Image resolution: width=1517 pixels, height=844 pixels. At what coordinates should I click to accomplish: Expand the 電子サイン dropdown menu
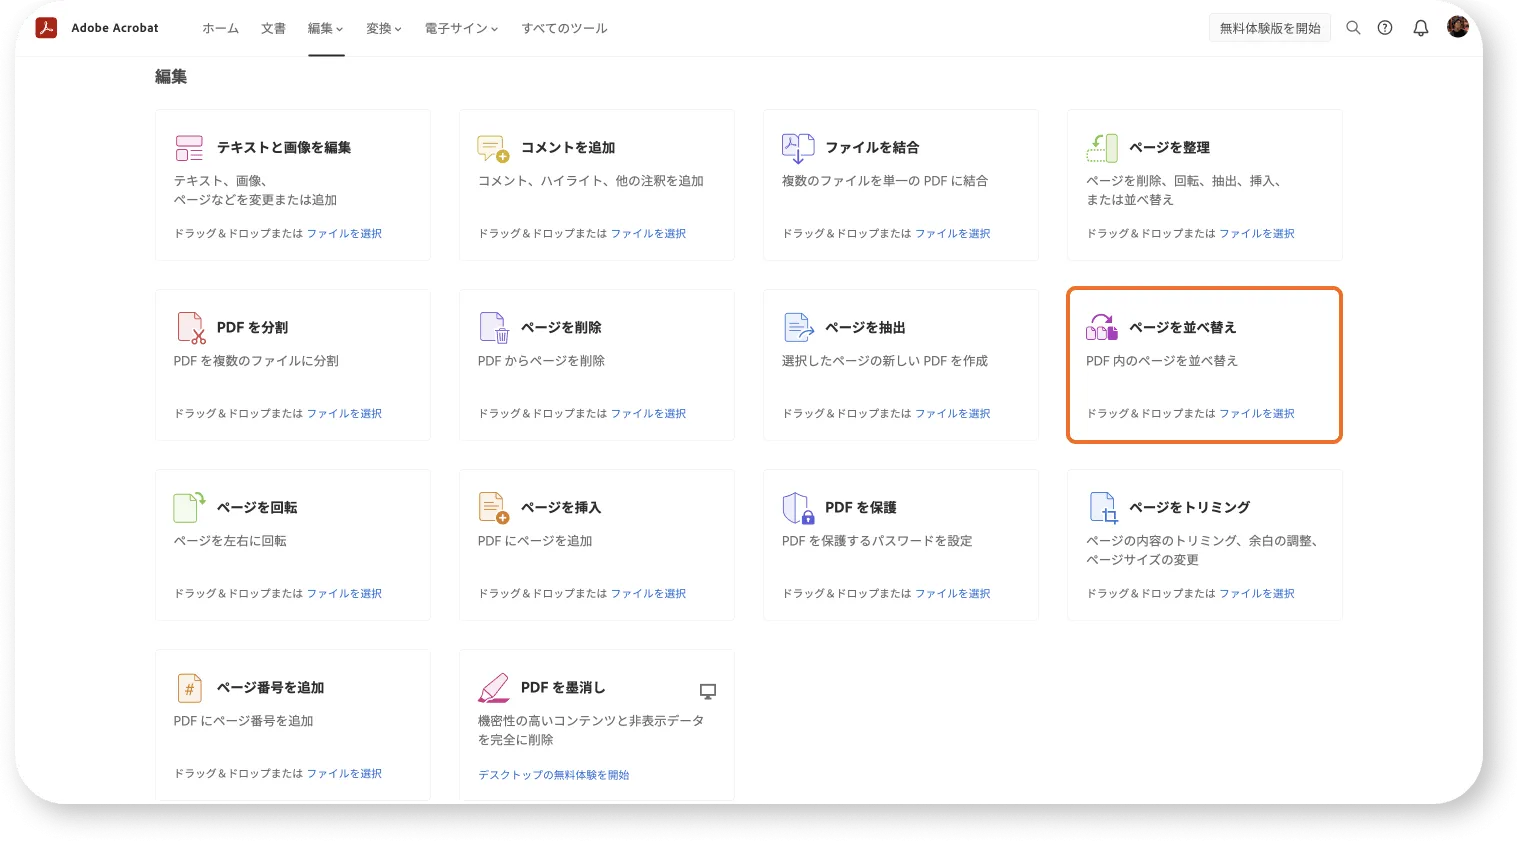pos(461,29)
